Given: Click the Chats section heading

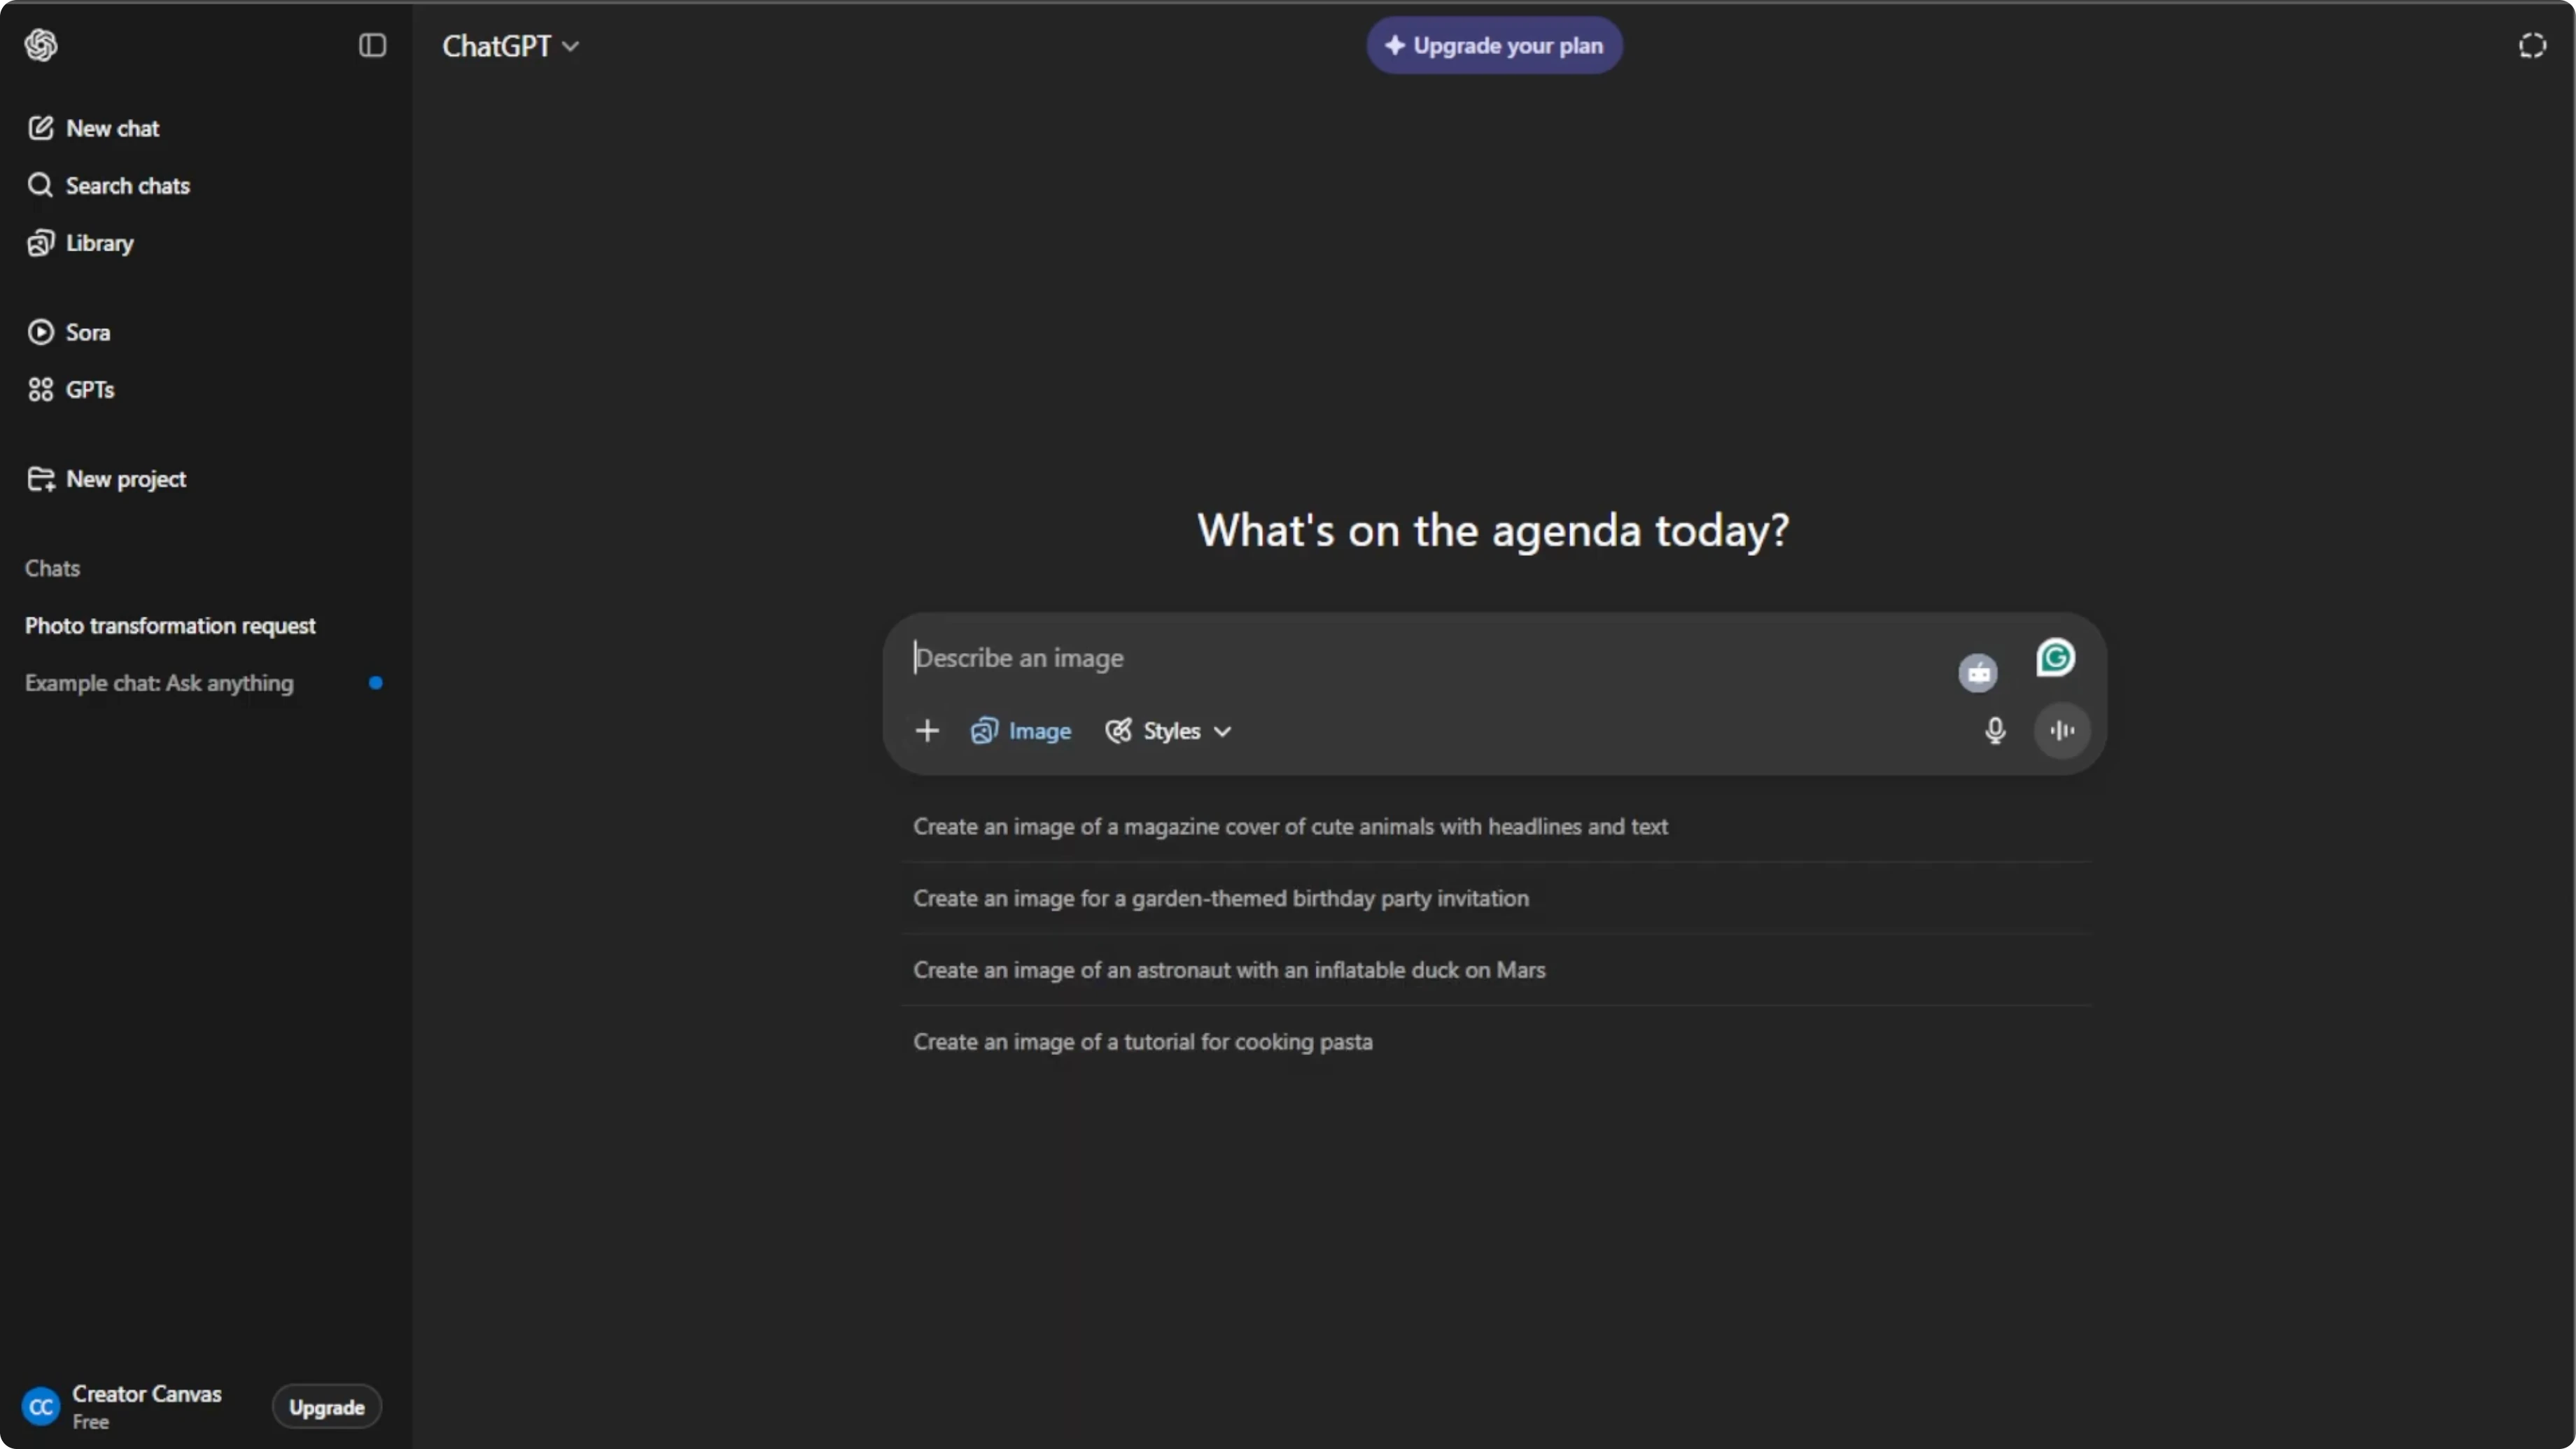Looking at the screenshot, I should [52, 568].
